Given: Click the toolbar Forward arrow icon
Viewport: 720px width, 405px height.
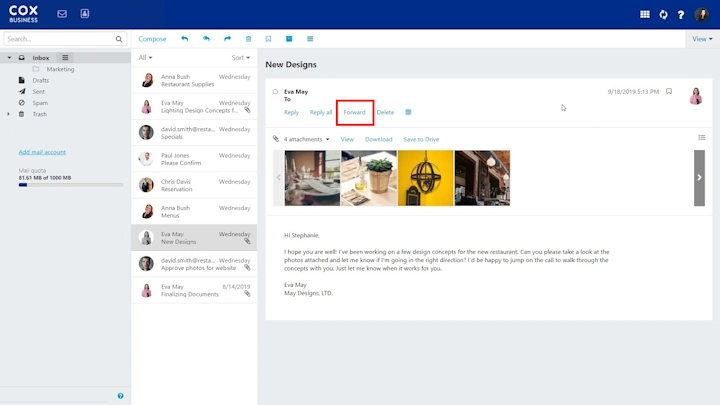Looking at the screenshot, I should point(227,39).
